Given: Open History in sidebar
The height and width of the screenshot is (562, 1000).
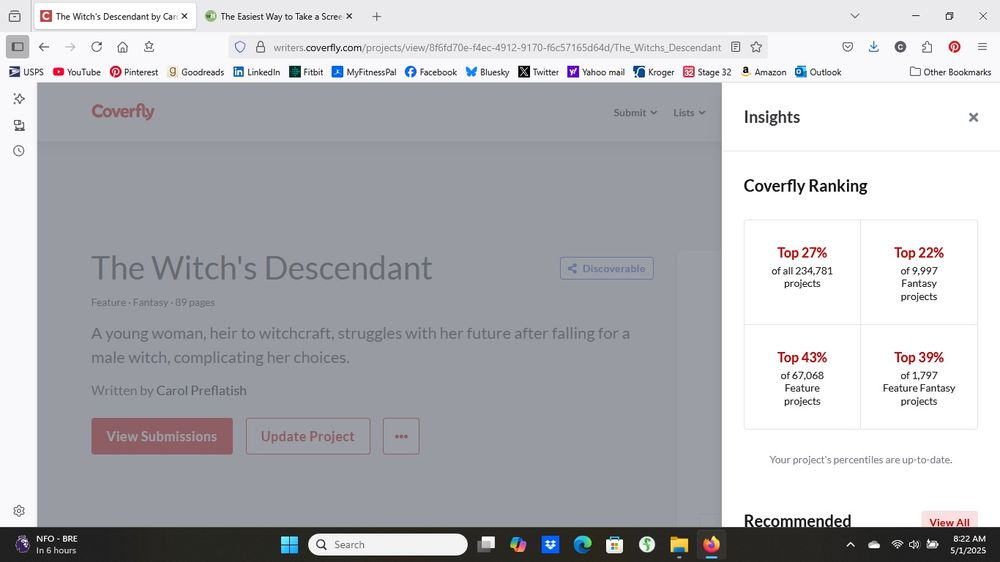Looking at the screenshot, I should tap(19, 151).
